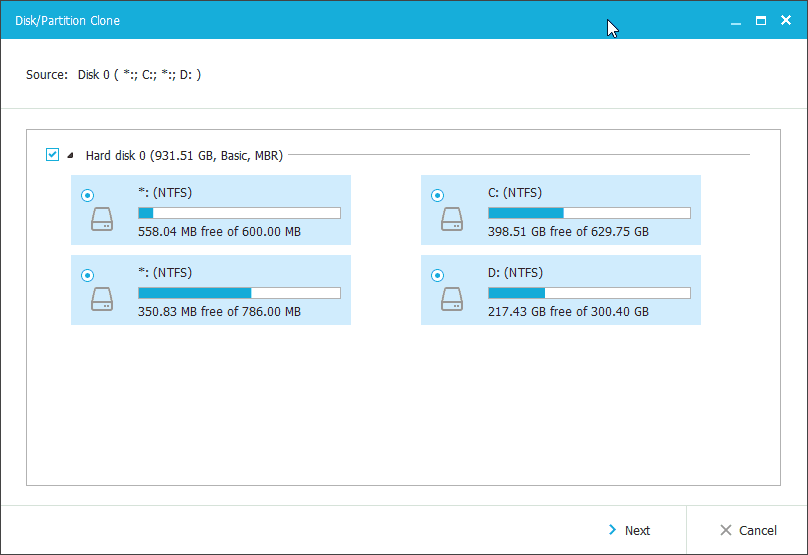Close the Disk/Partition Clone window
Image resolution: width=808 pixels, height=555 pixels.
point(787,20)
